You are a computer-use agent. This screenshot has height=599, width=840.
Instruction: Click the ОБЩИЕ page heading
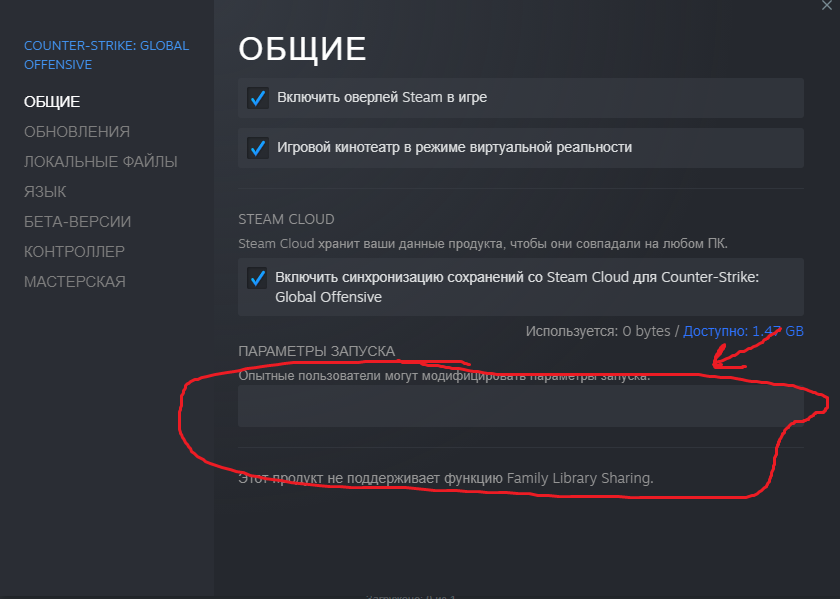pos(302,48)
